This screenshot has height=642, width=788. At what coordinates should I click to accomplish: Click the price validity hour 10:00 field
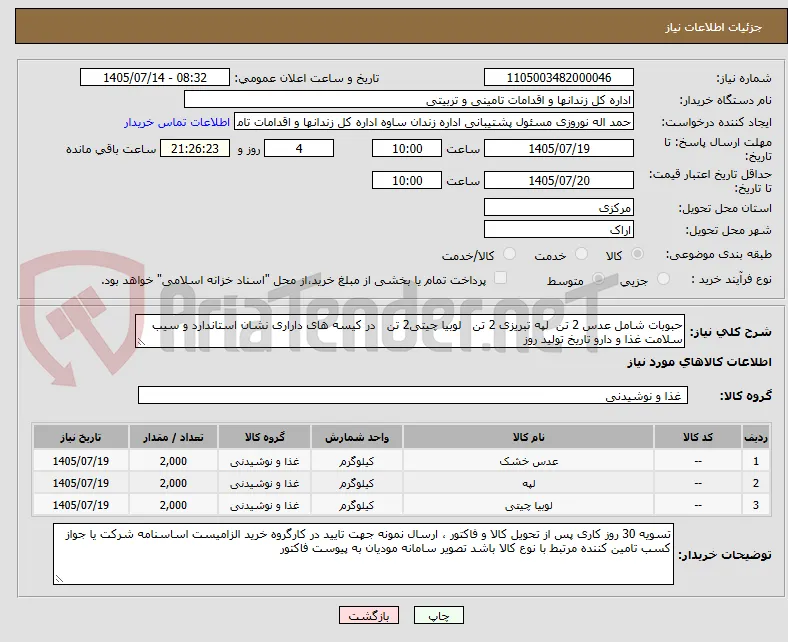[407, 180]
